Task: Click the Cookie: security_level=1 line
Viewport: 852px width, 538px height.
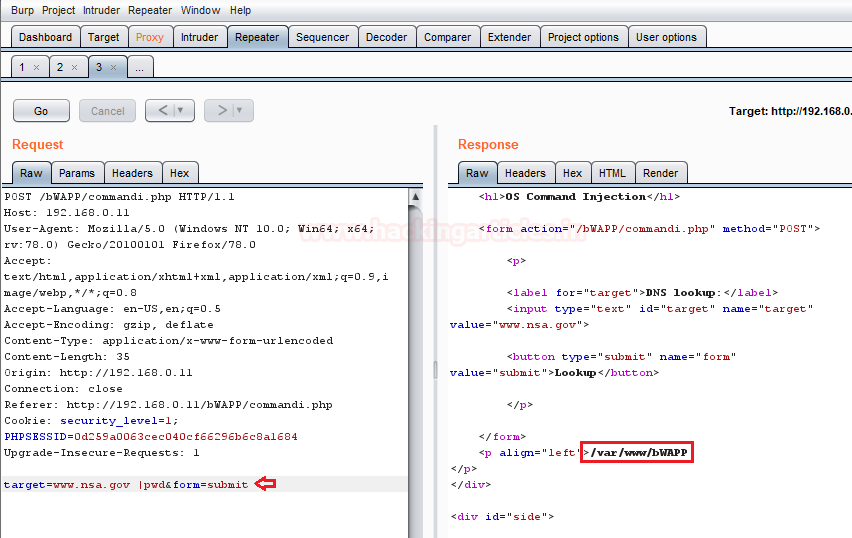Action: tap(91, 421)
